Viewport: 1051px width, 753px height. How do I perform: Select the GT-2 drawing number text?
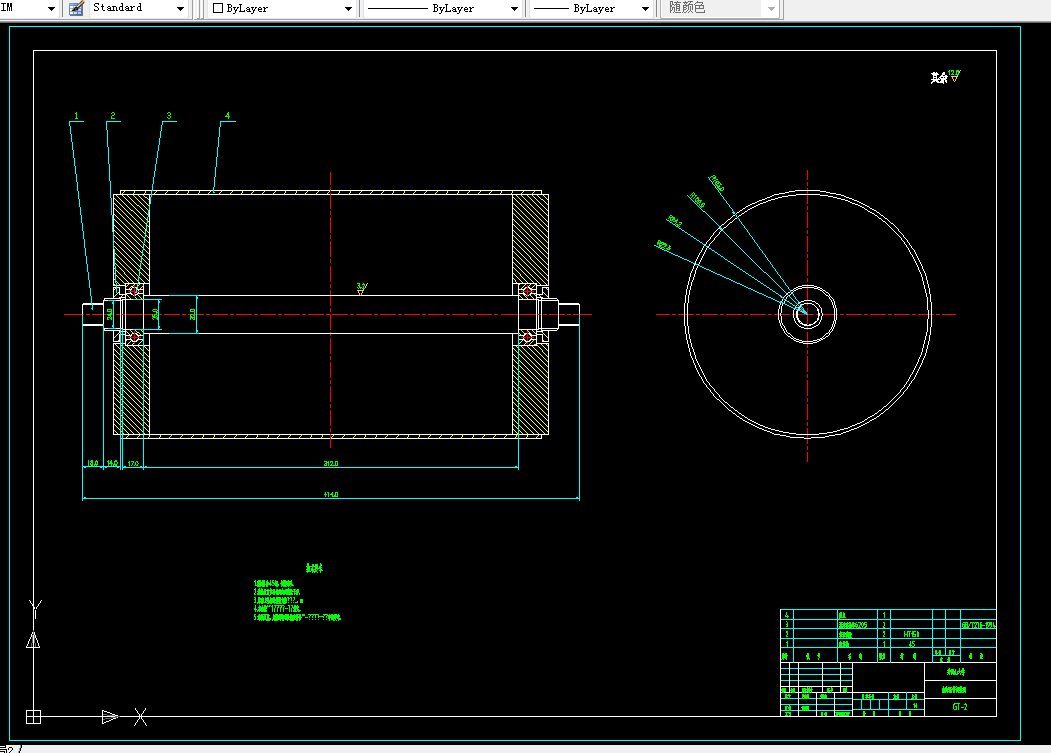[x=960, y=707]
